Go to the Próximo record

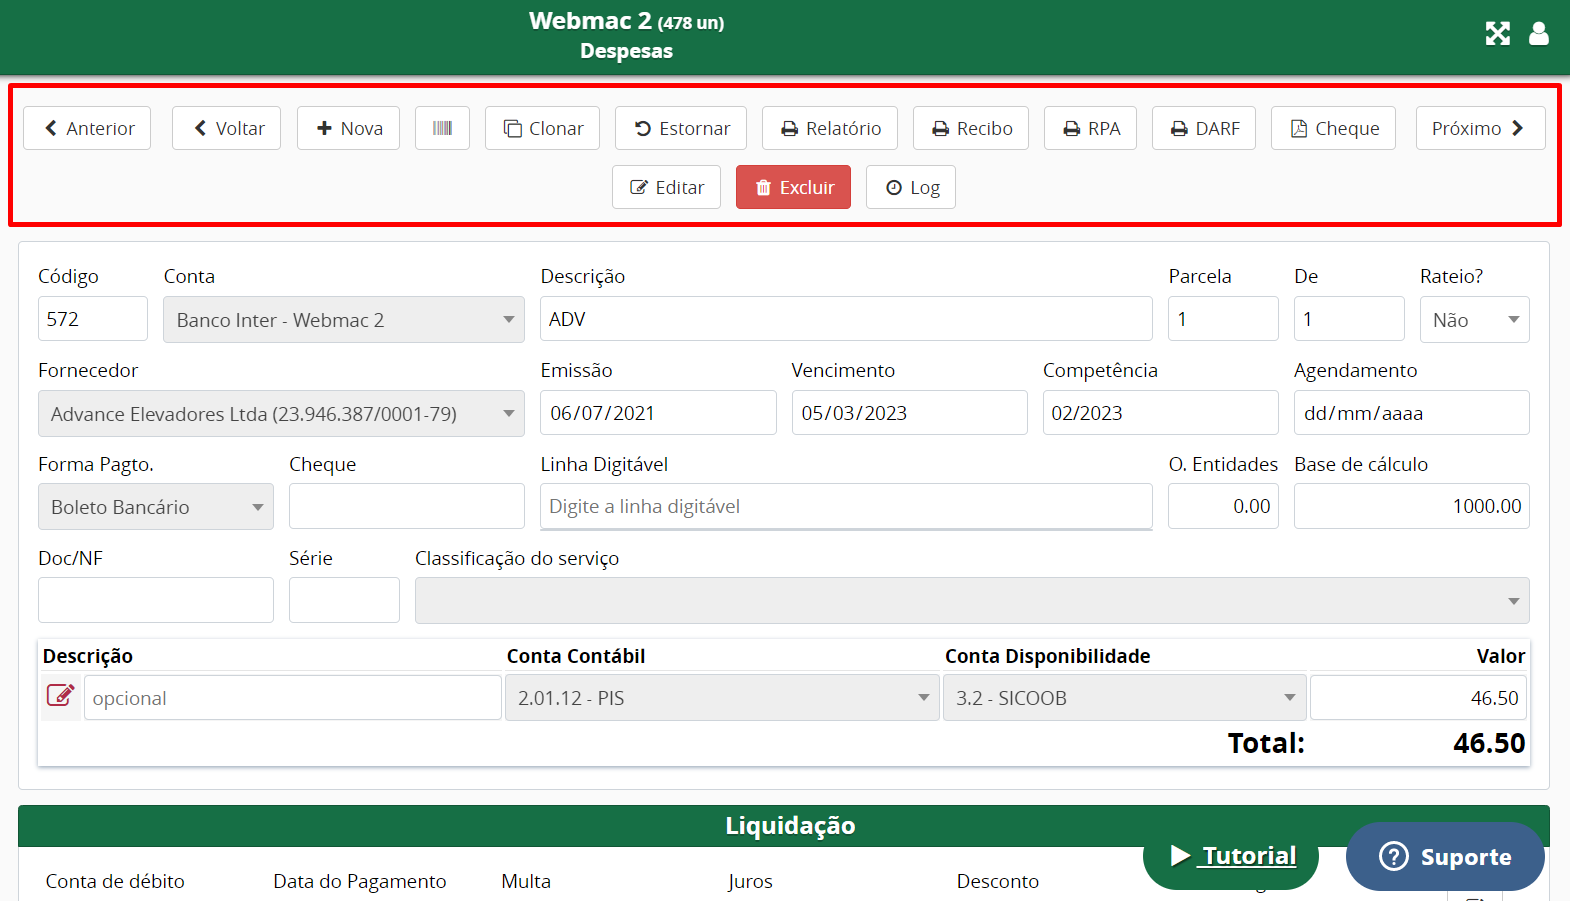pyautogui.click(x=1479, y=128)
